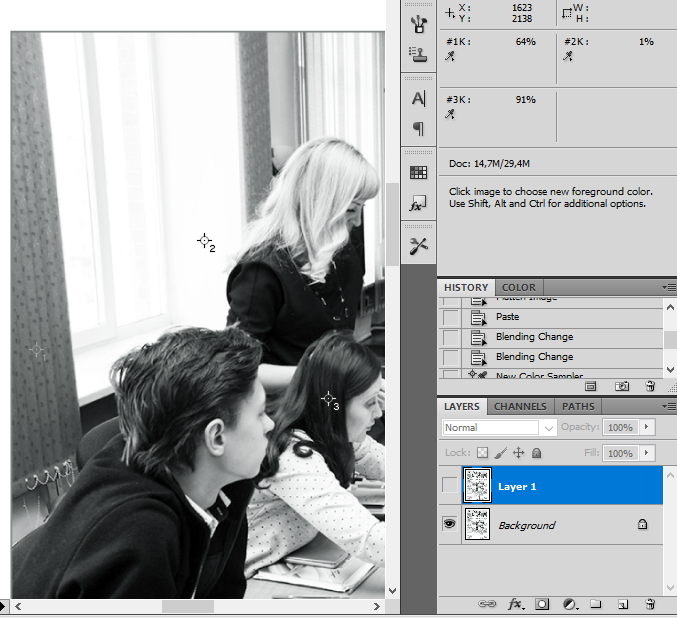Screen dimensions: 677x618
Task: Open #2K sampler eyedropper mode menu
Action: [568, 56]
